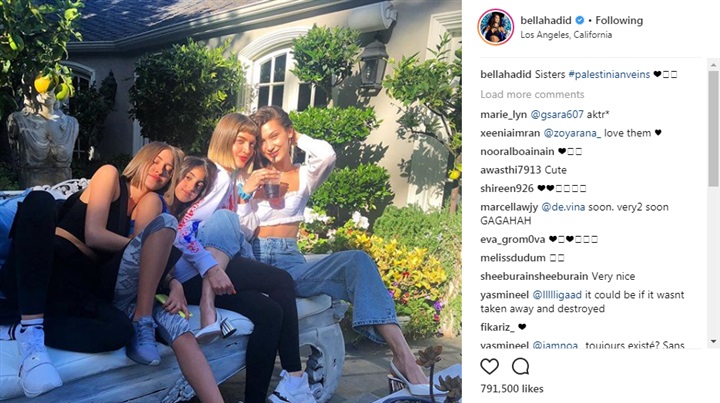720x403 pixels.
Task: Click the verified badge next to username
Action: (579, 20)
